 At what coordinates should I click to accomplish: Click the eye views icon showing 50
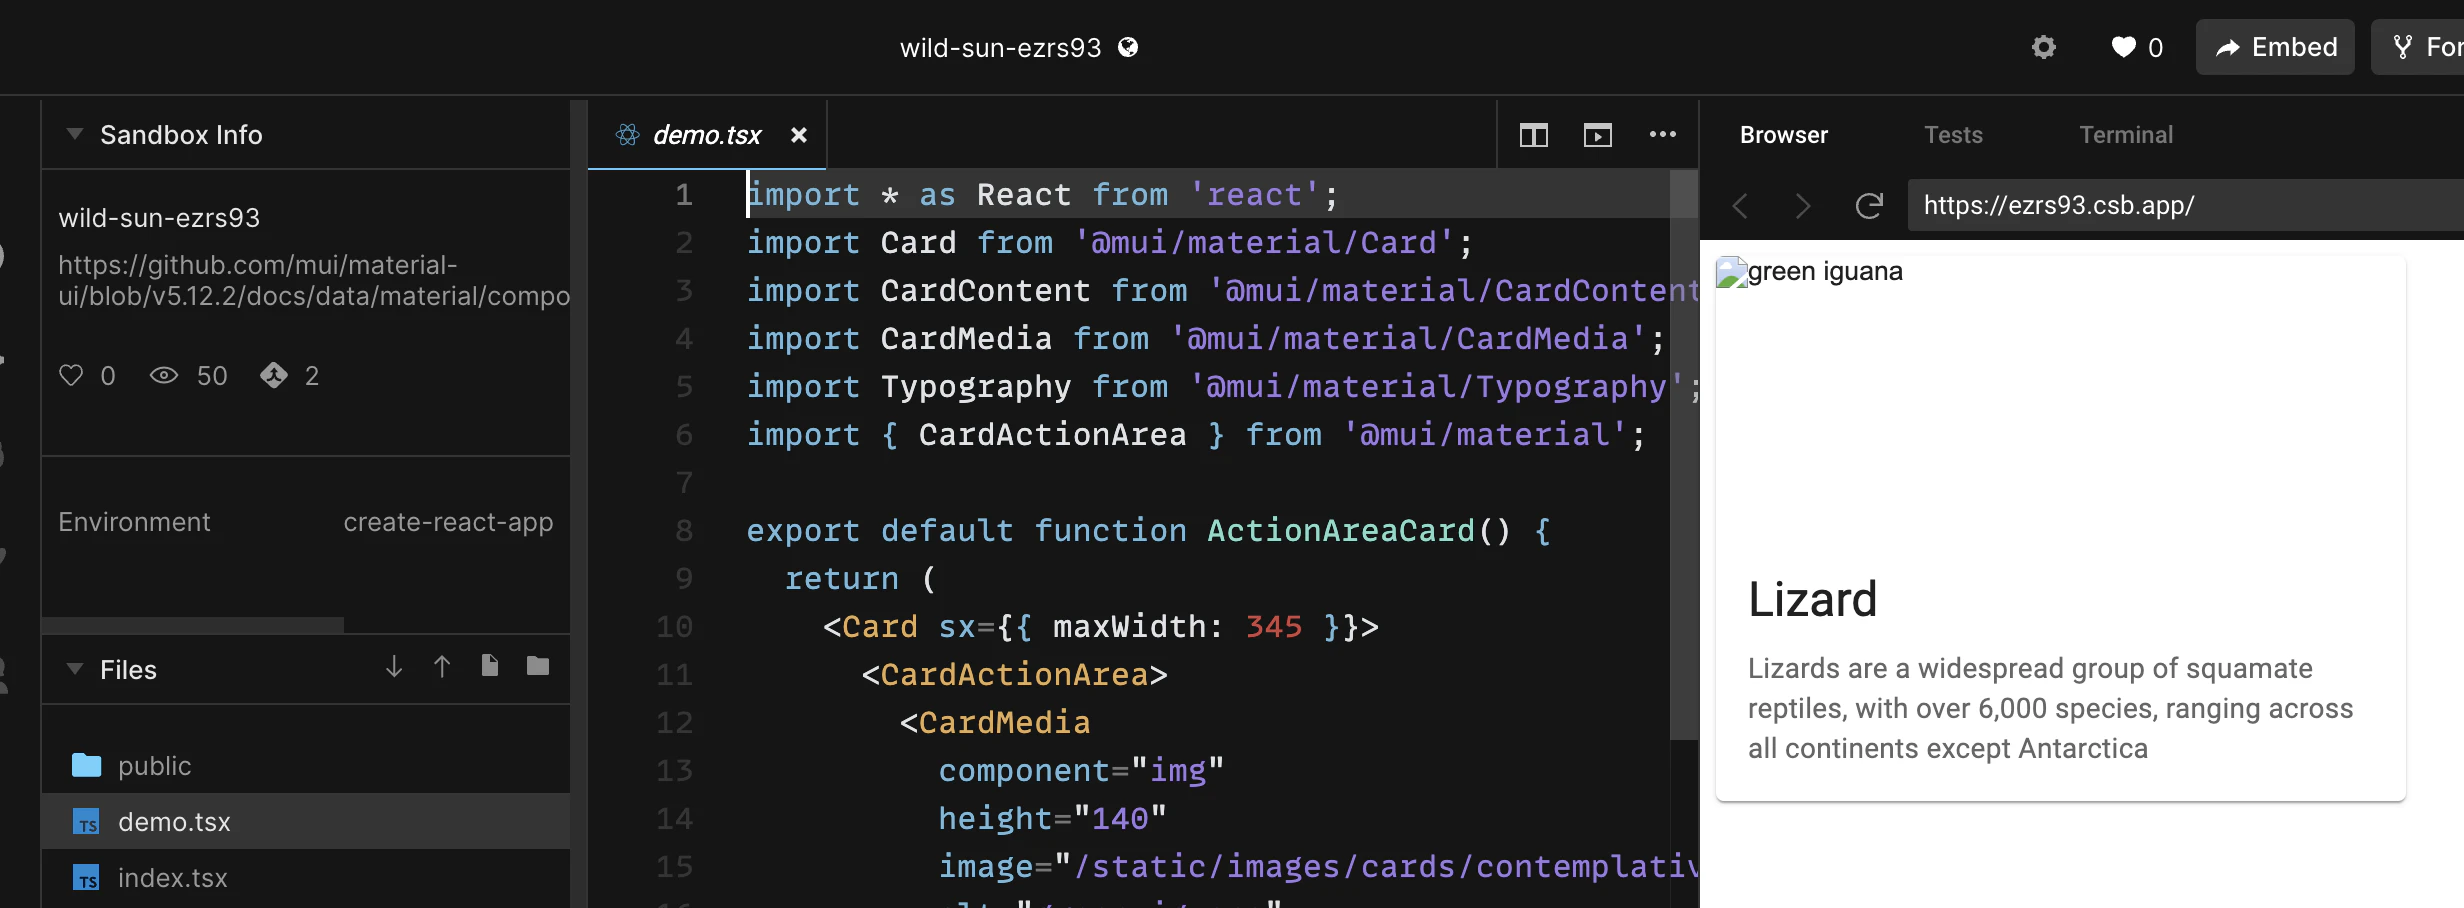pos(164,375)
